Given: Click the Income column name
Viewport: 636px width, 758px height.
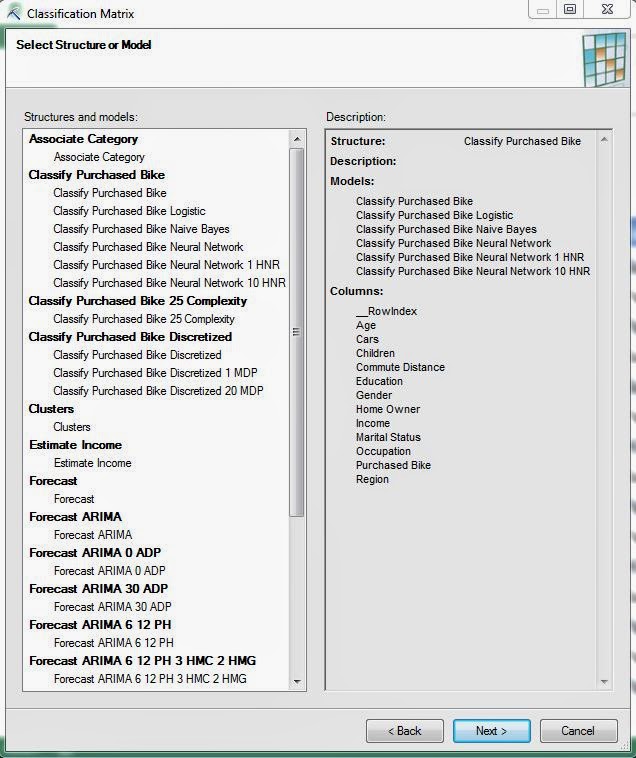Looking at the screenshot, I should pyautogui.click(x=373, y=423).
